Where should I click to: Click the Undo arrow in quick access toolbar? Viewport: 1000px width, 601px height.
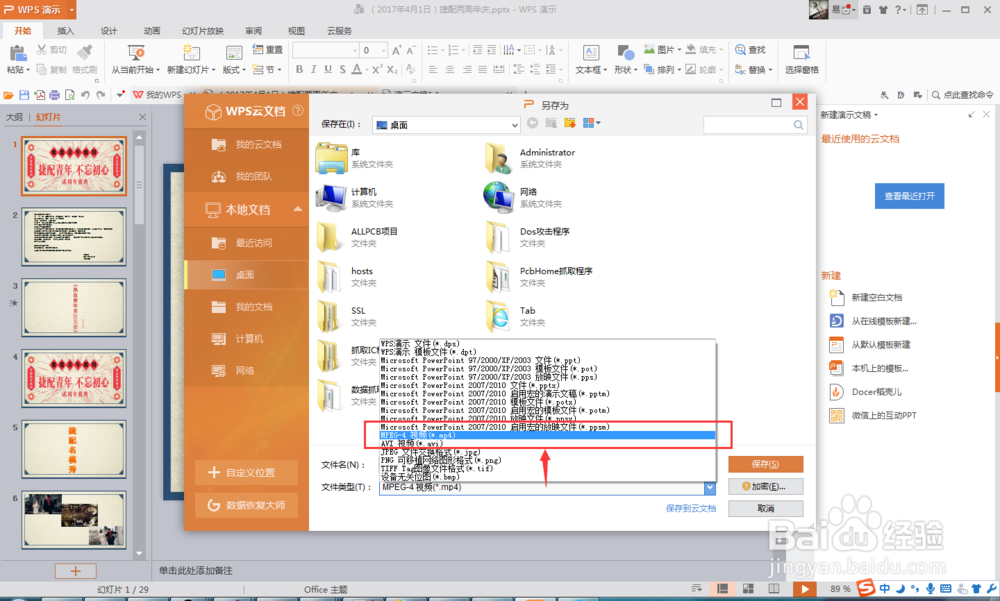85,95
